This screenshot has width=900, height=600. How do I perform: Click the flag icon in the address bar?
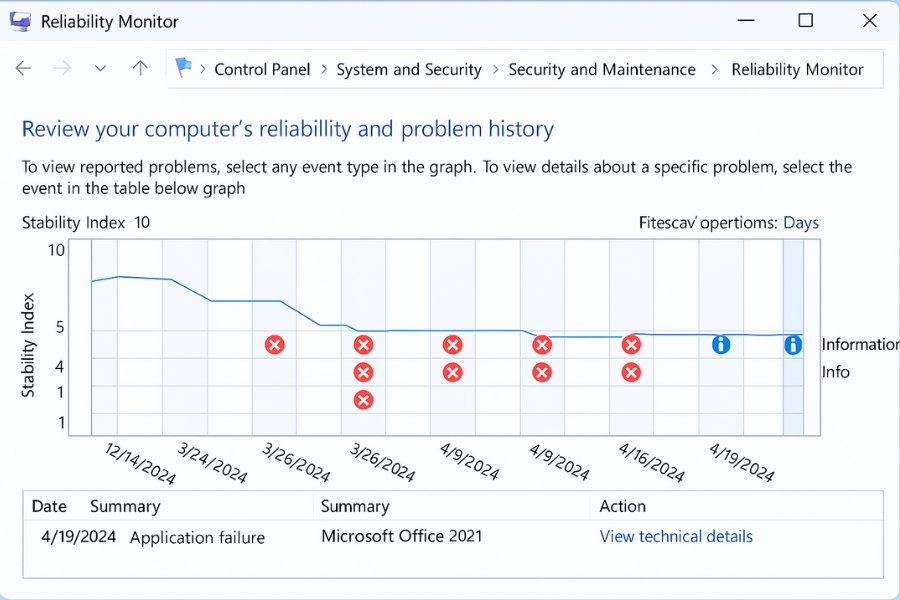pyautogui.click(x=182, y=69)
